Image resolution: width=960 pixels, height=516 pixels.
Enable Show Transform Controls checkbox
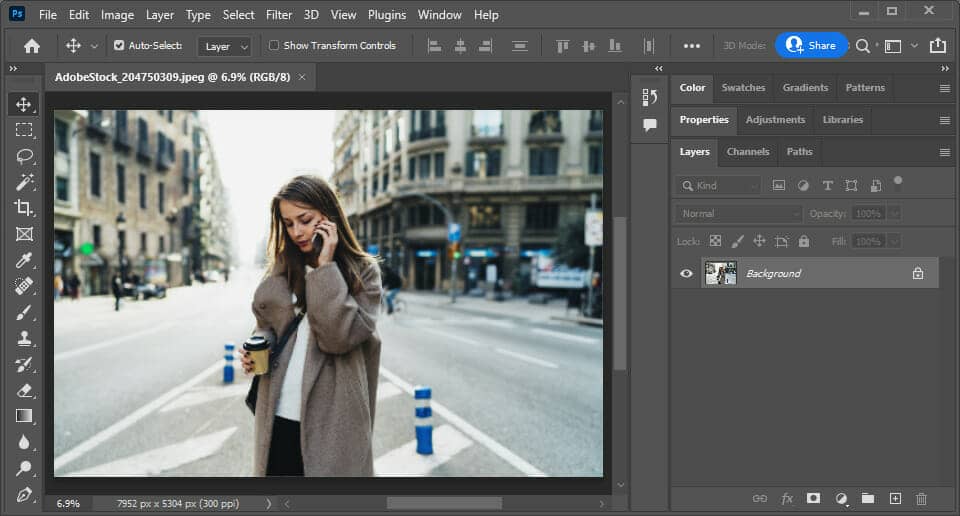(274, 46)
